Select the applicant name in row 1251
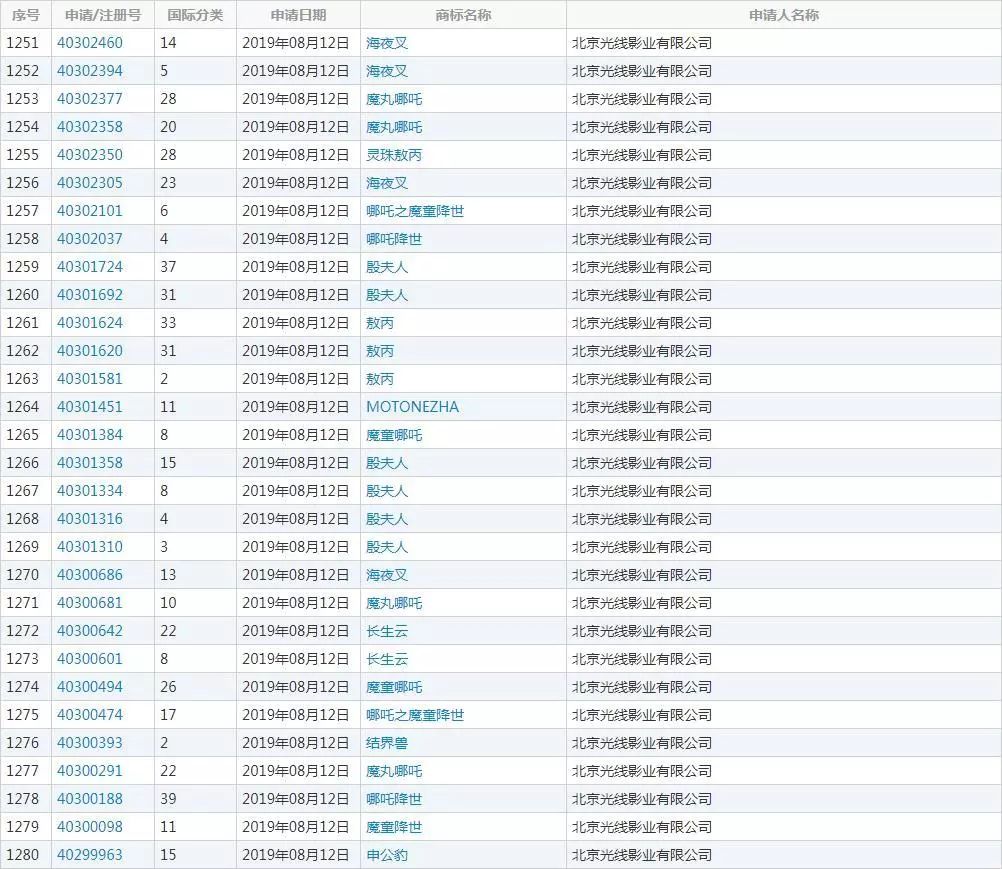 642,43
